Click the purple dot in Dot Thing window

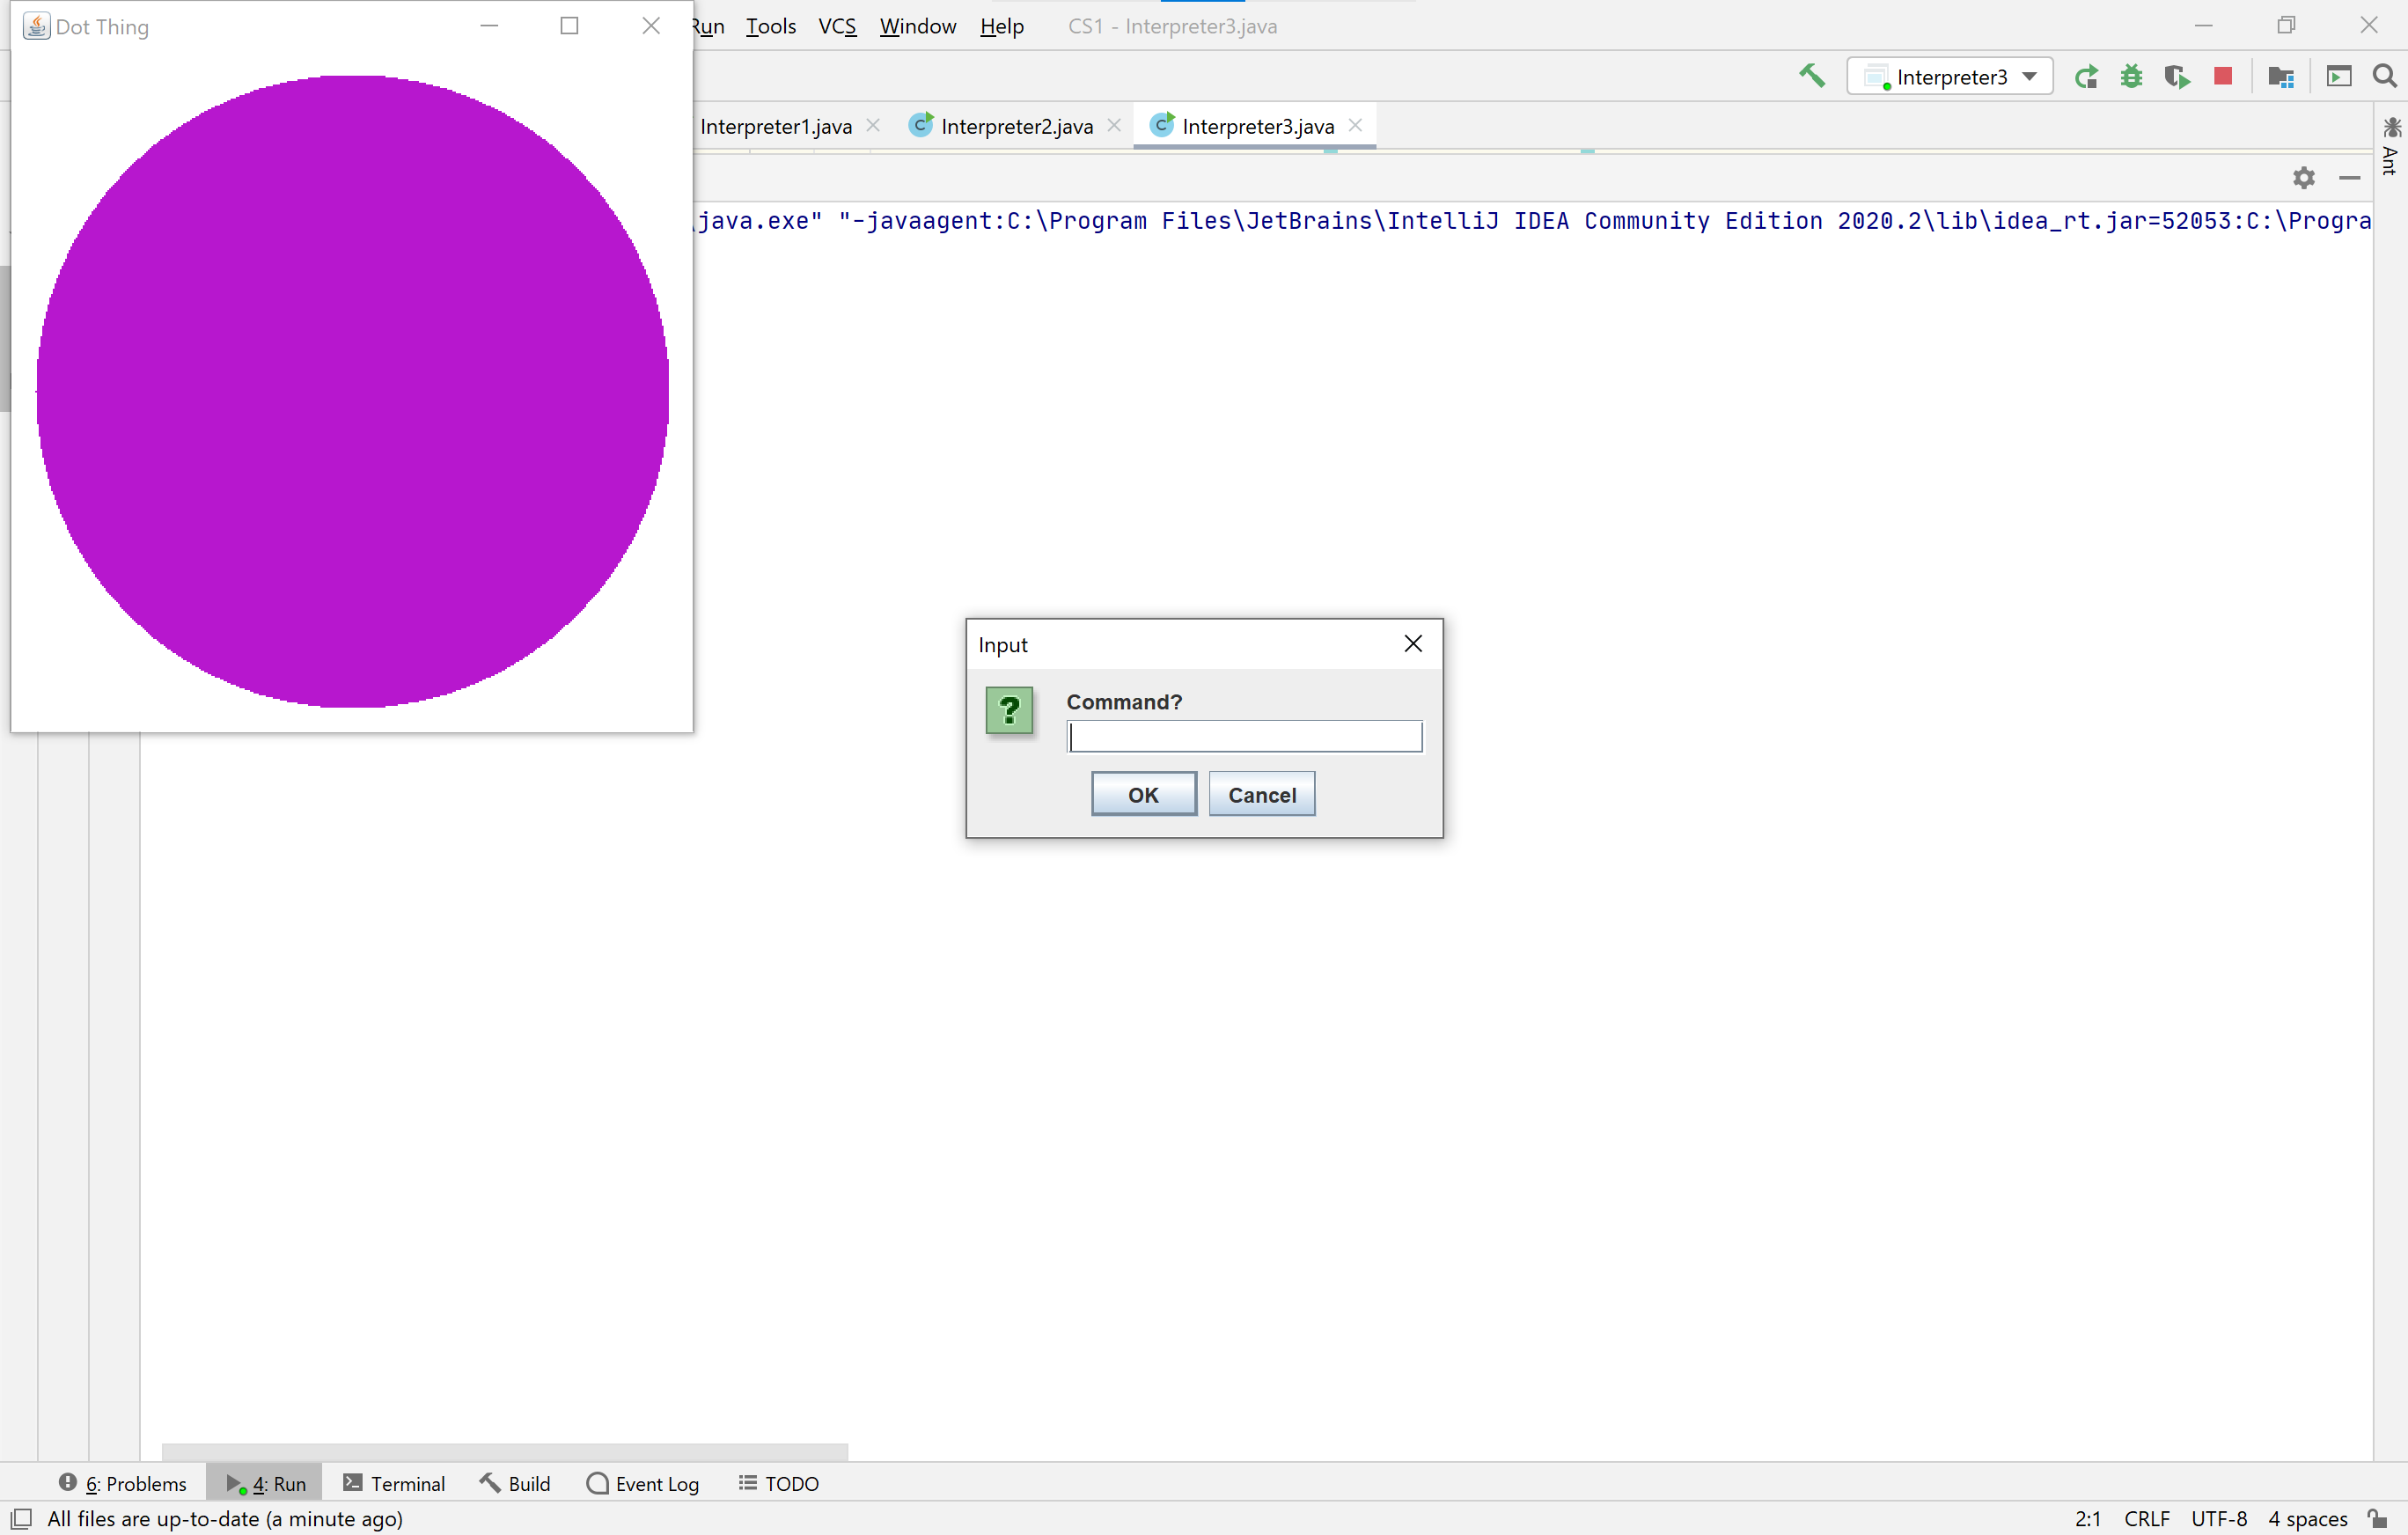click(x=352, y=391)
